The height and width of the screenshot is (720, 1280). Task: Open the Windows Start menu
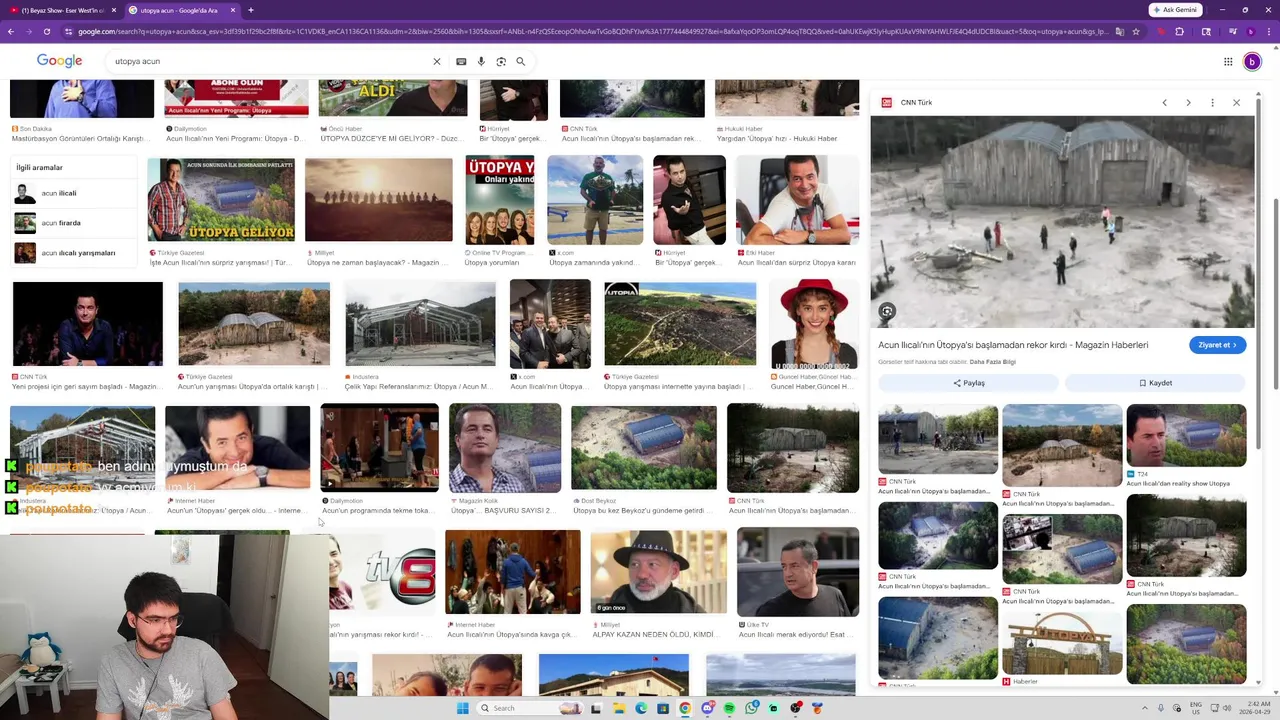coord(462,708)
